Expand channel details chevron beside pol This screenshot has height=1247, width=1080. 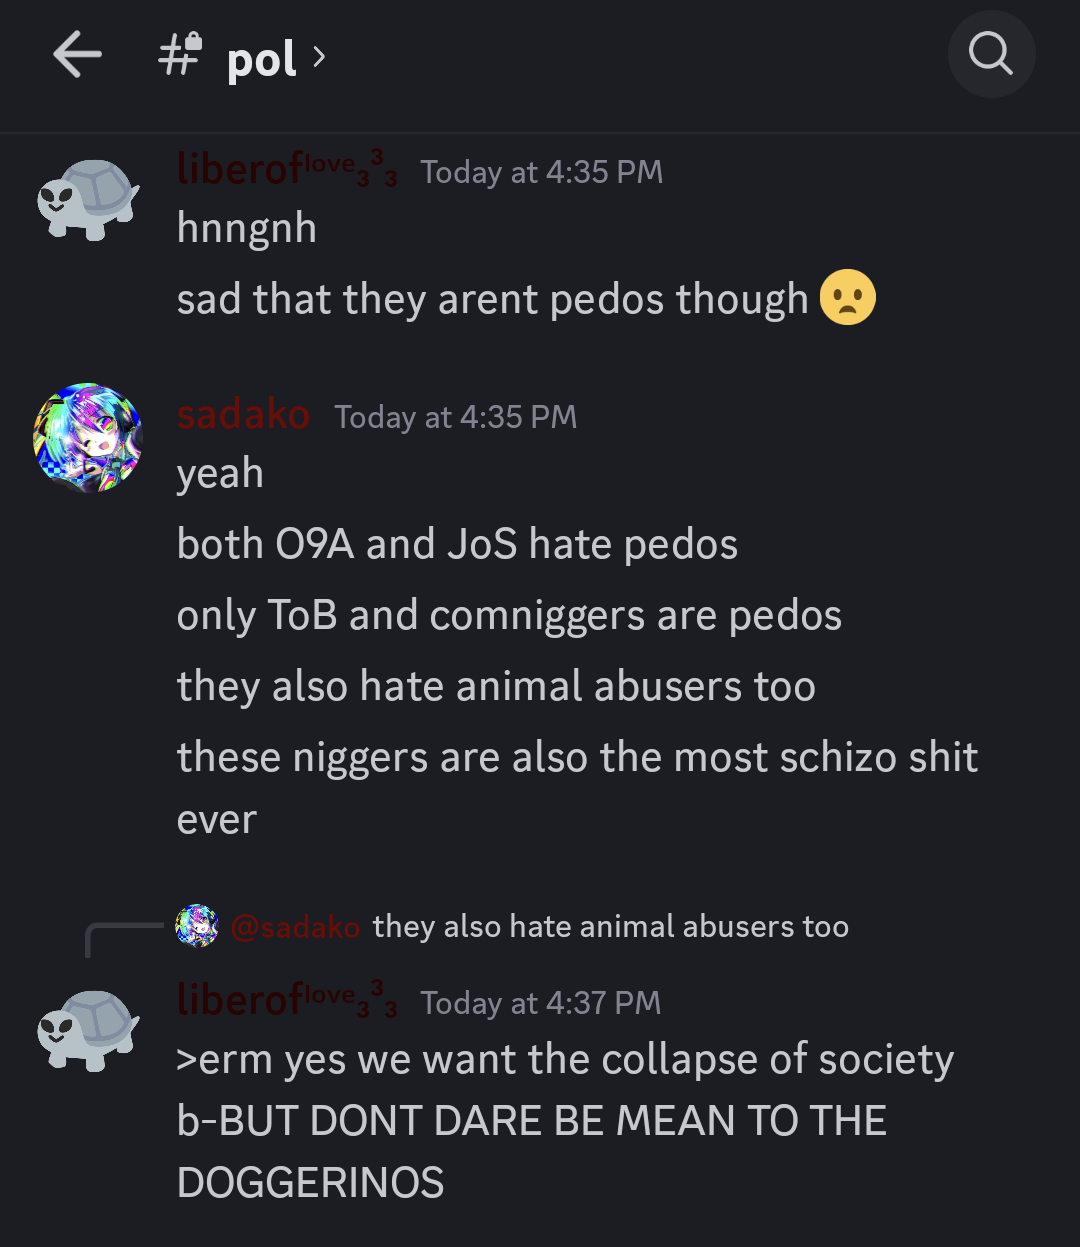(x=319, y=57)
